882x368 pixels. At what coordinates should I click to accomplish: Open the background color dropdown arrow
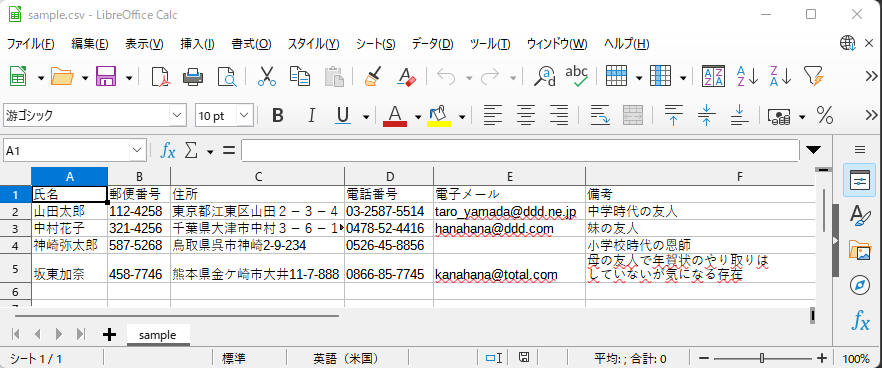tap(462, 117)
